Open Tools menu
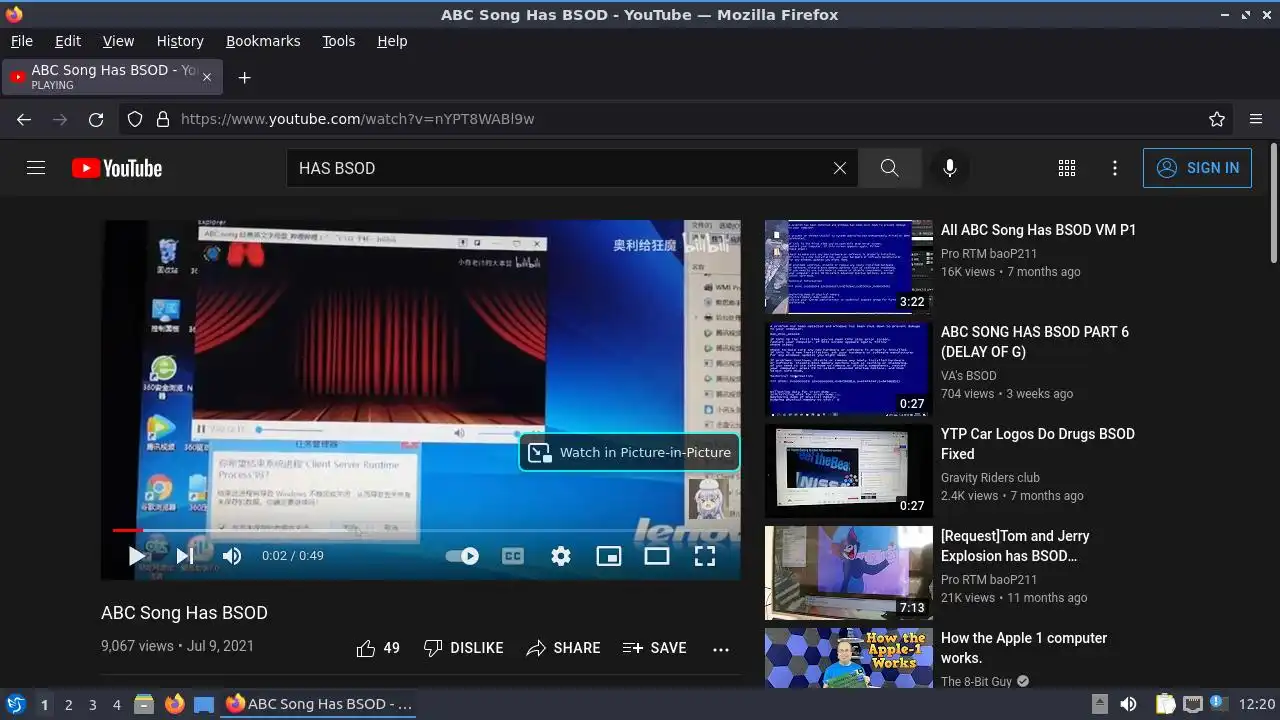1280x720 pixels. point(339,41)
